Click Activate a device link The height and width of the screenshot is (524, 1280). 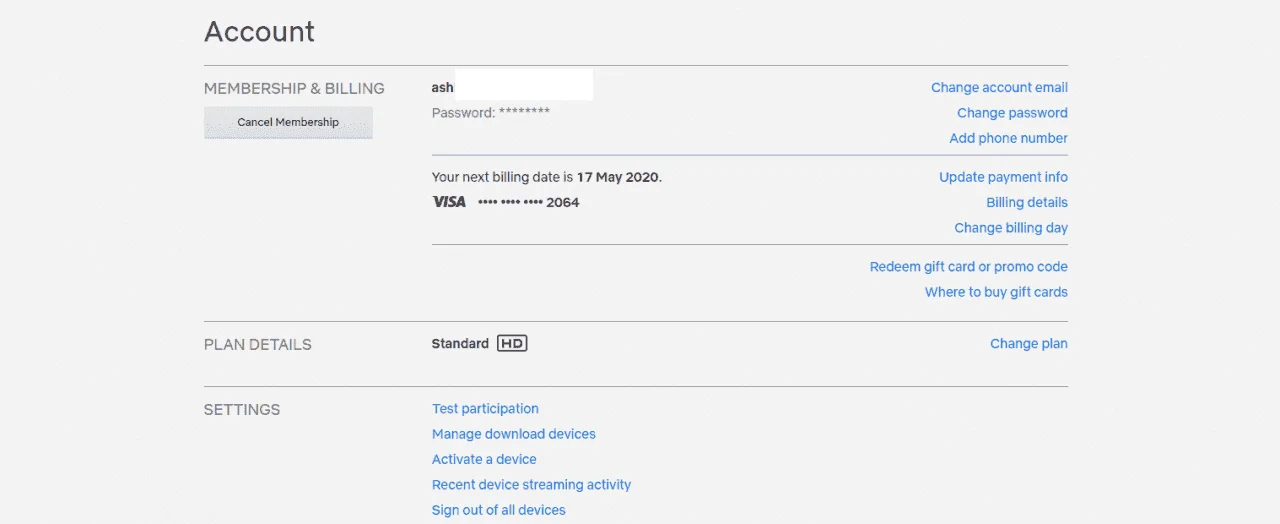(x=484, y=460)
